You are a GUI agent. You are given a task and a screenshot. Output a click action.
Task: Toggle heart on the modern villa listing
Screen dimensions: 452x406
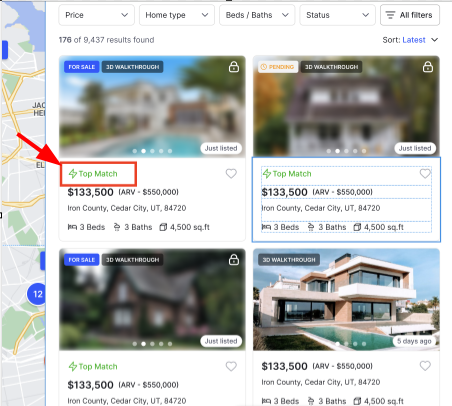425,366
